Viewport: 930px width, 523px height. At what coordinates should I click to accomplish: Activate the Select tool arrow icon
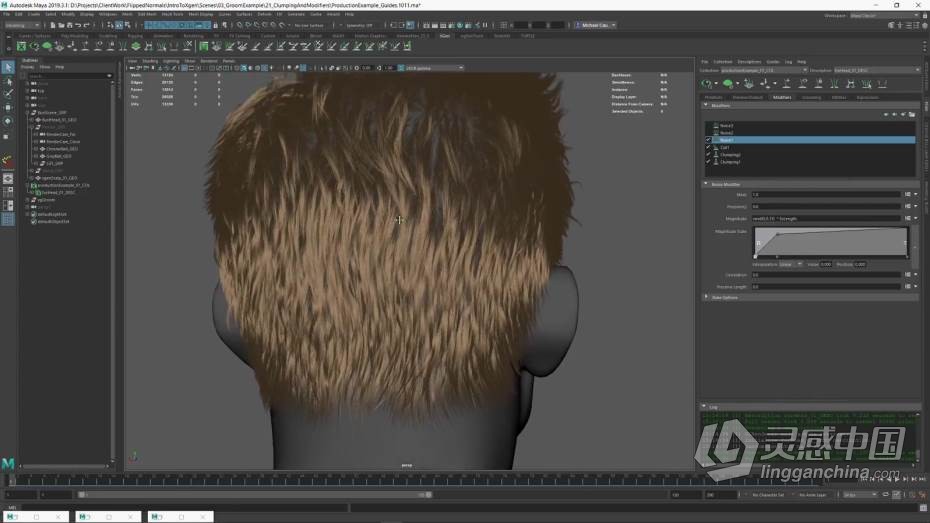(x=8, y=68)
